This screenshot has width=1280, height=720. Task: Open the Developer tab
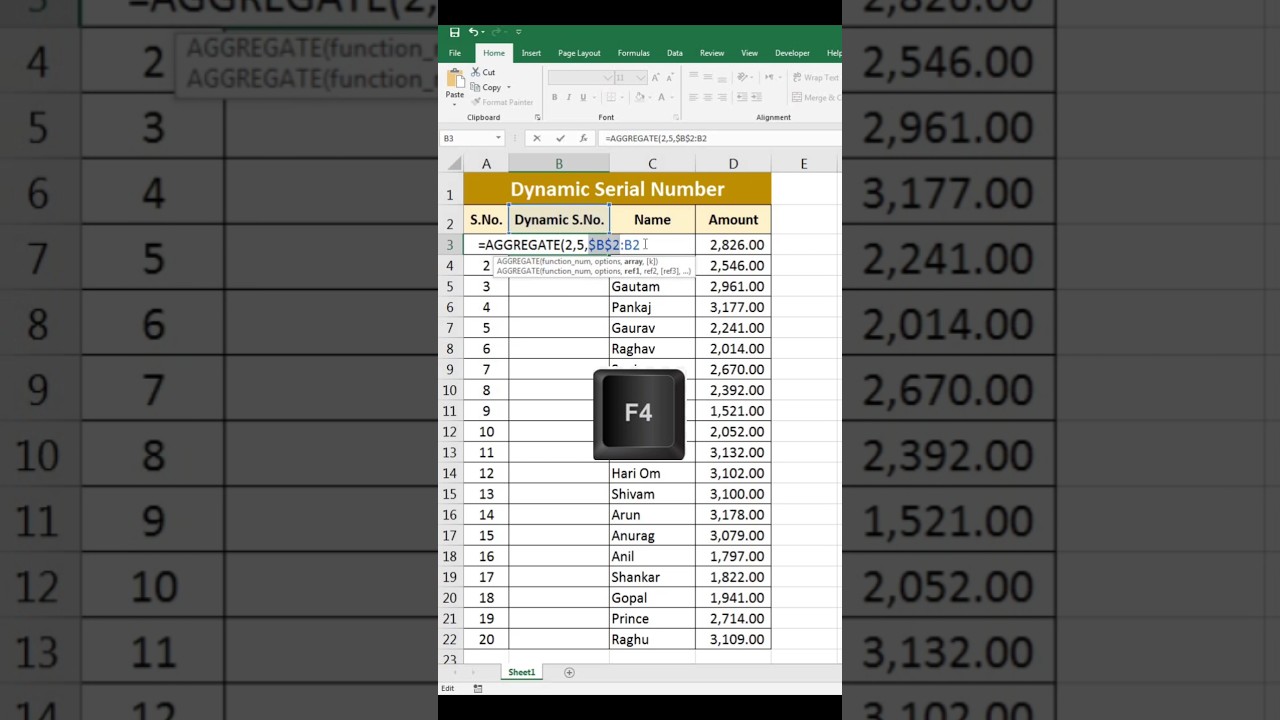(x=792, y=53)
